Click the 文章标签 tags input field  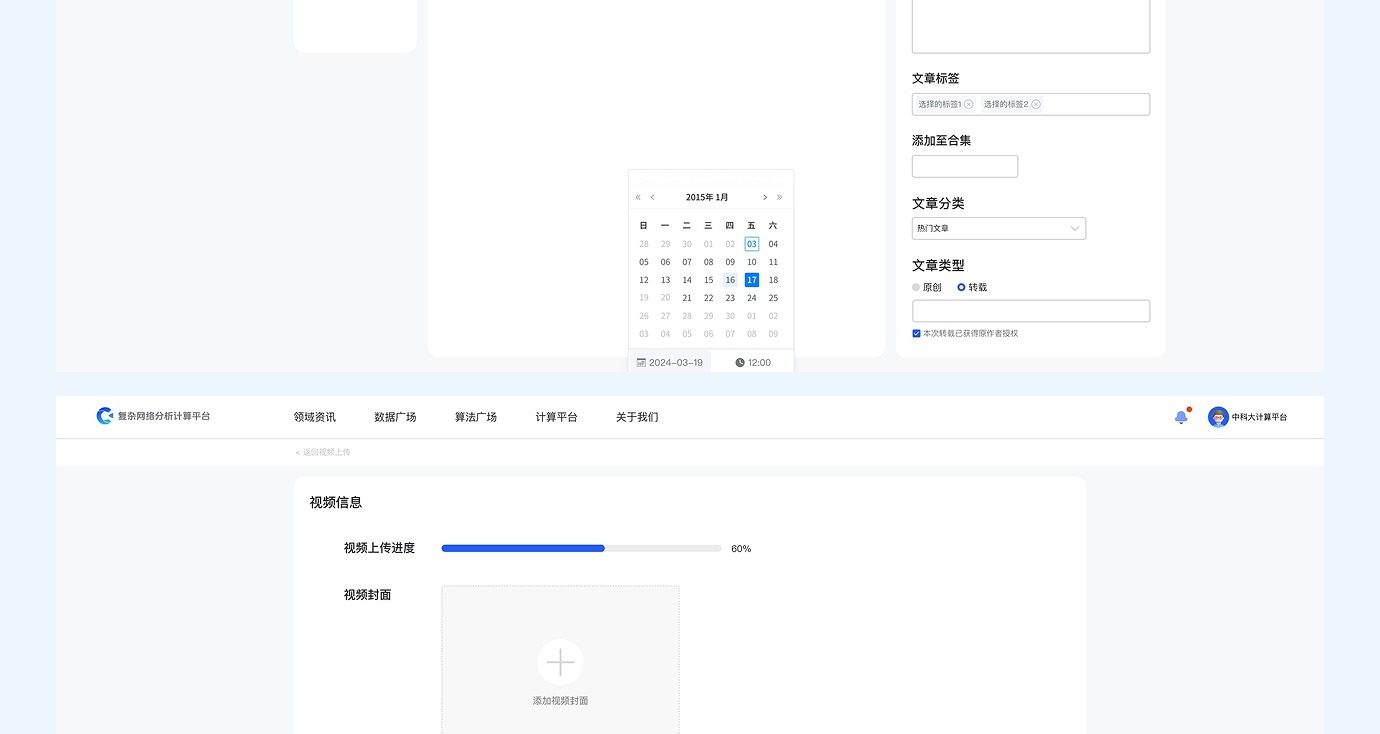point(1031,104)
